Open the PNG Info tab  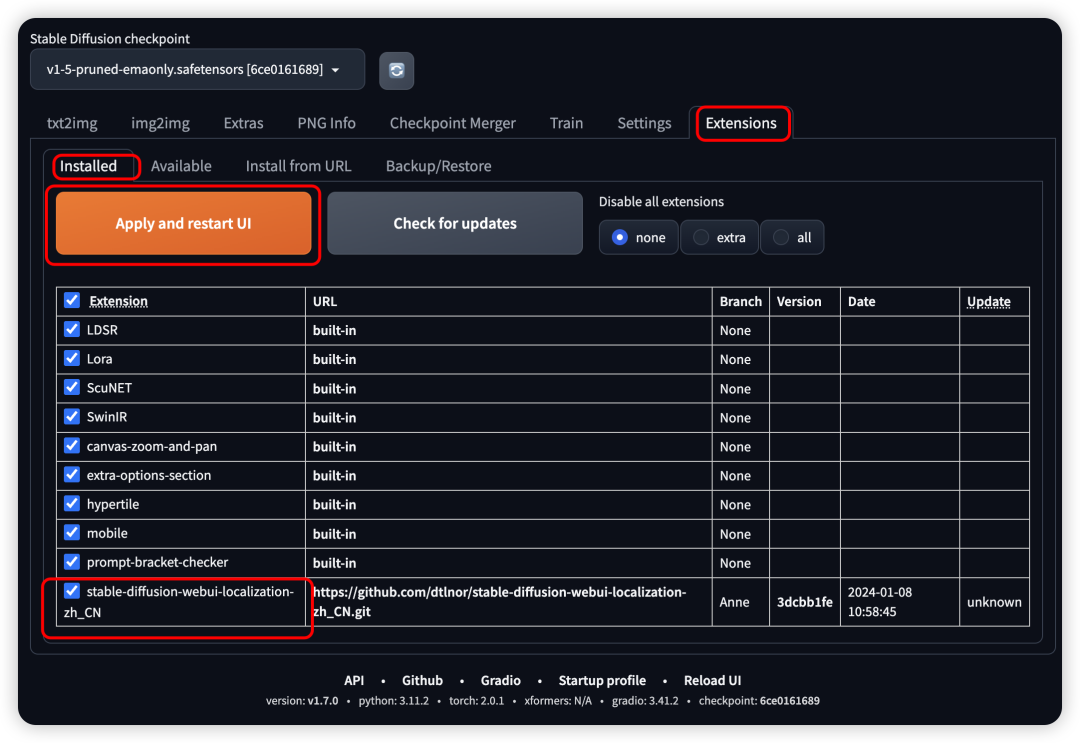(326, 123)
